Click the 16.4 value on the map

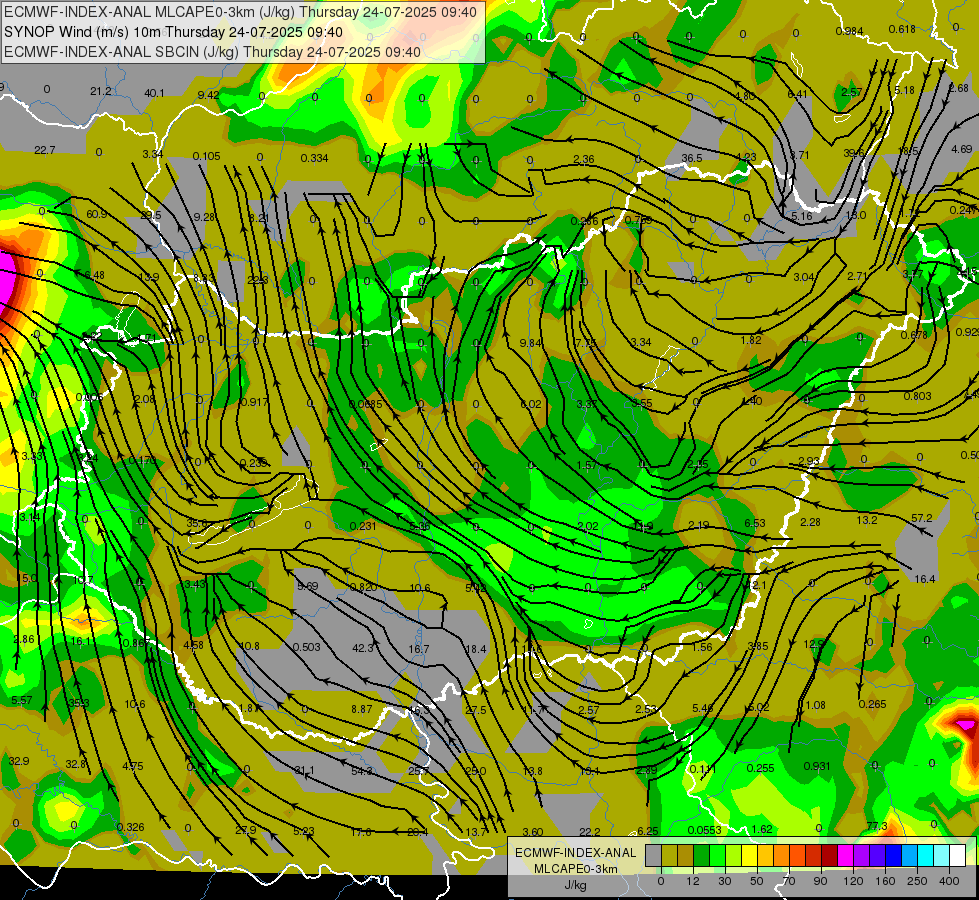(x=924, y=579)
